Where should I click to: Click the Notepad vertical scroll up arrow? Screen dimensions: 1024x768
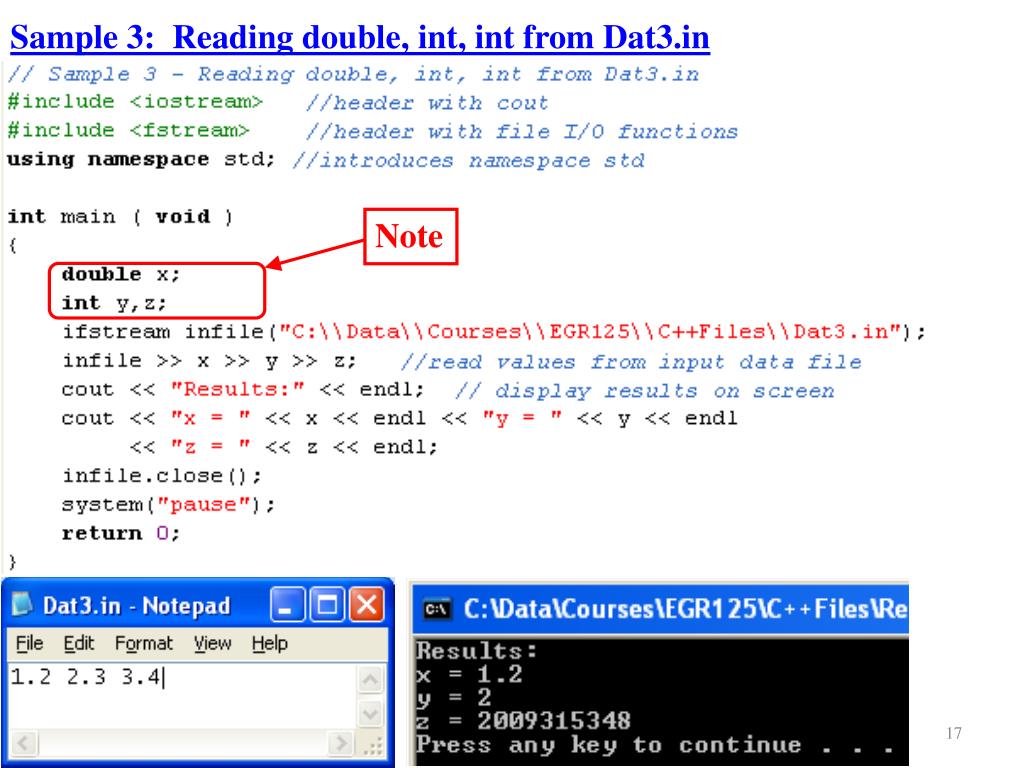[x=370, y=680]
